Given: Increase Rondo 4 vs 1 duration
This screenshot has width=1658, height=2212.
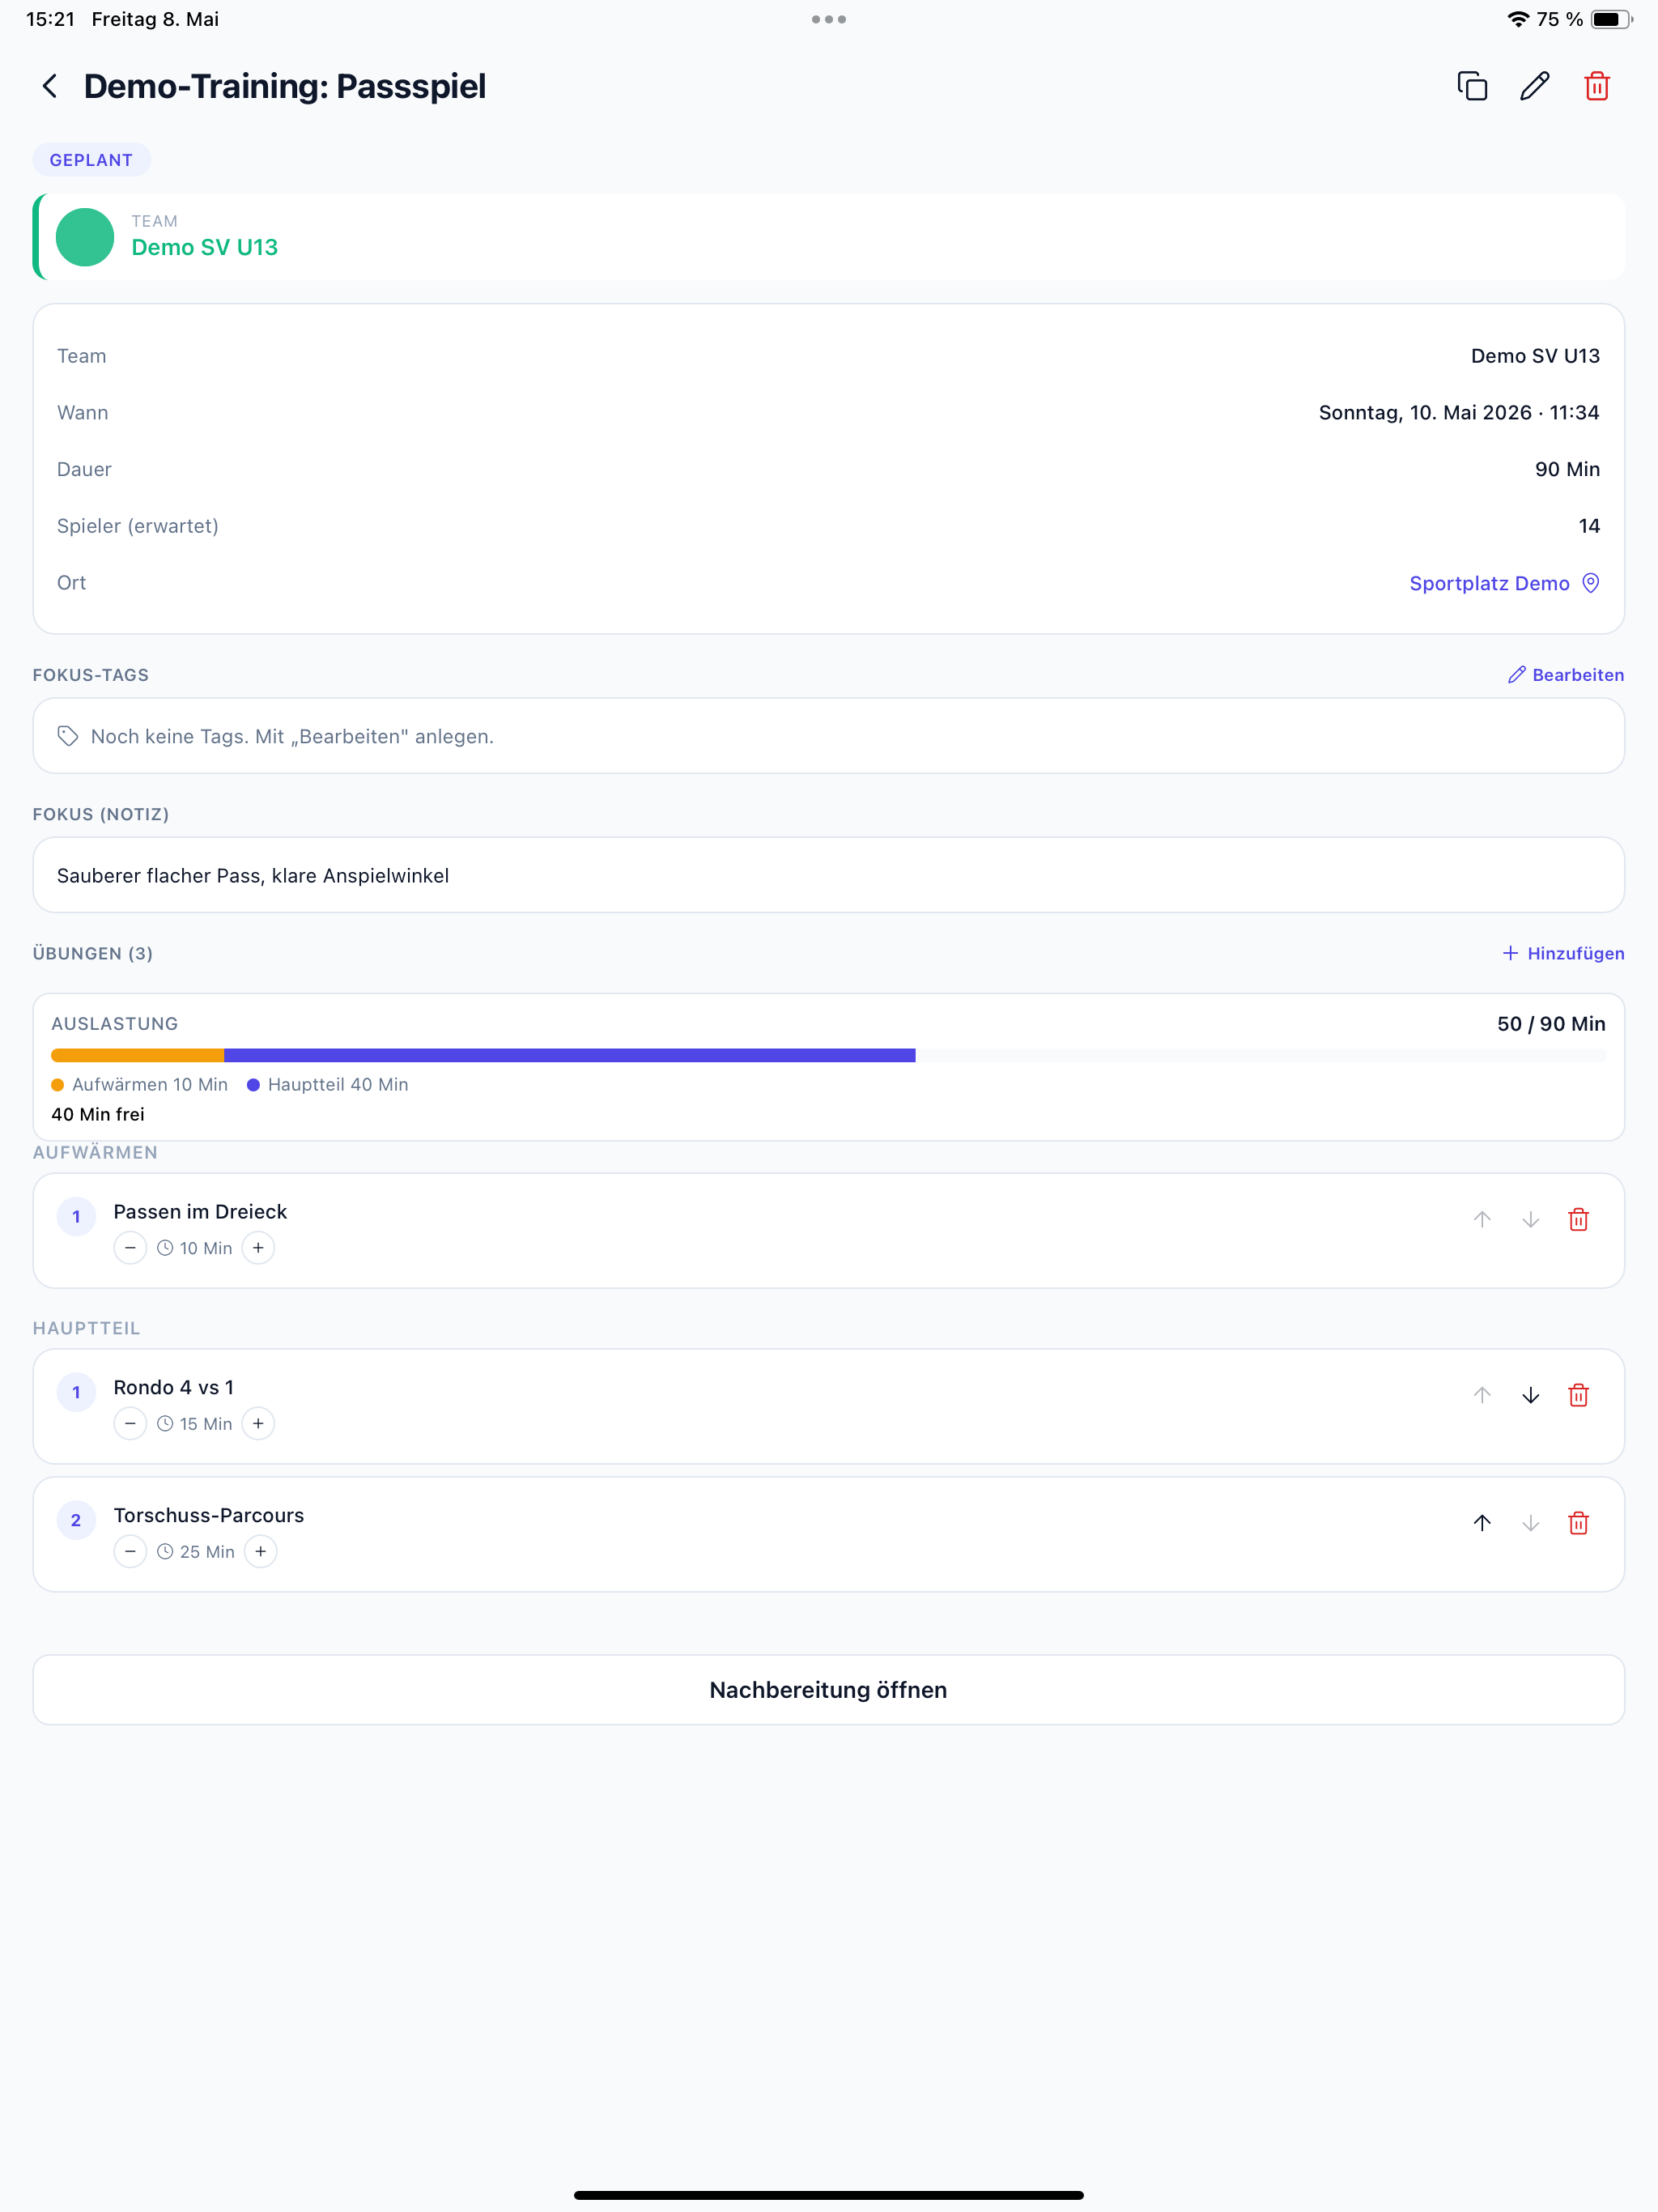Looking at the screenshot, I should click(258, 1424).
